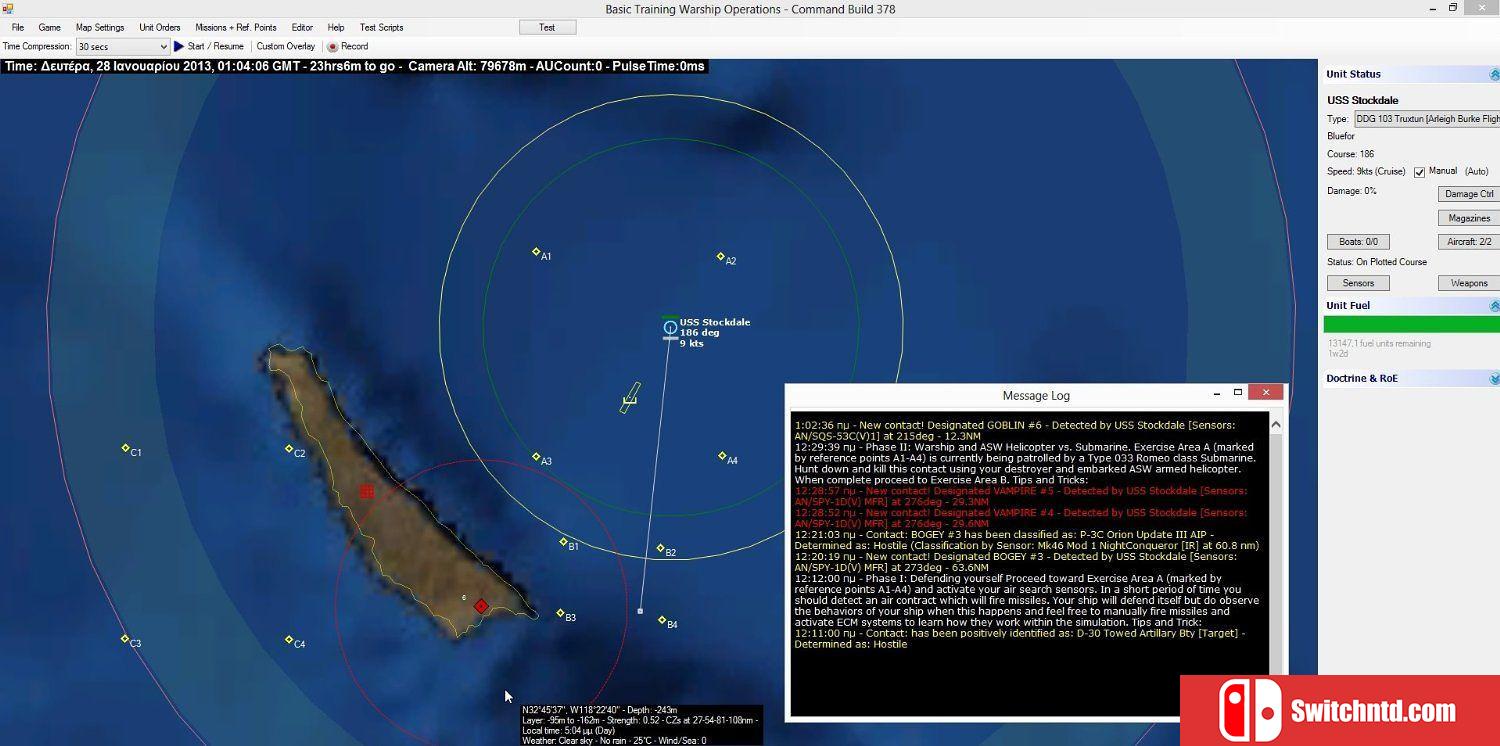Click the 'Status: On Plotted Course' text
Screen dimensions: 1500x746
coord(1377,262)
